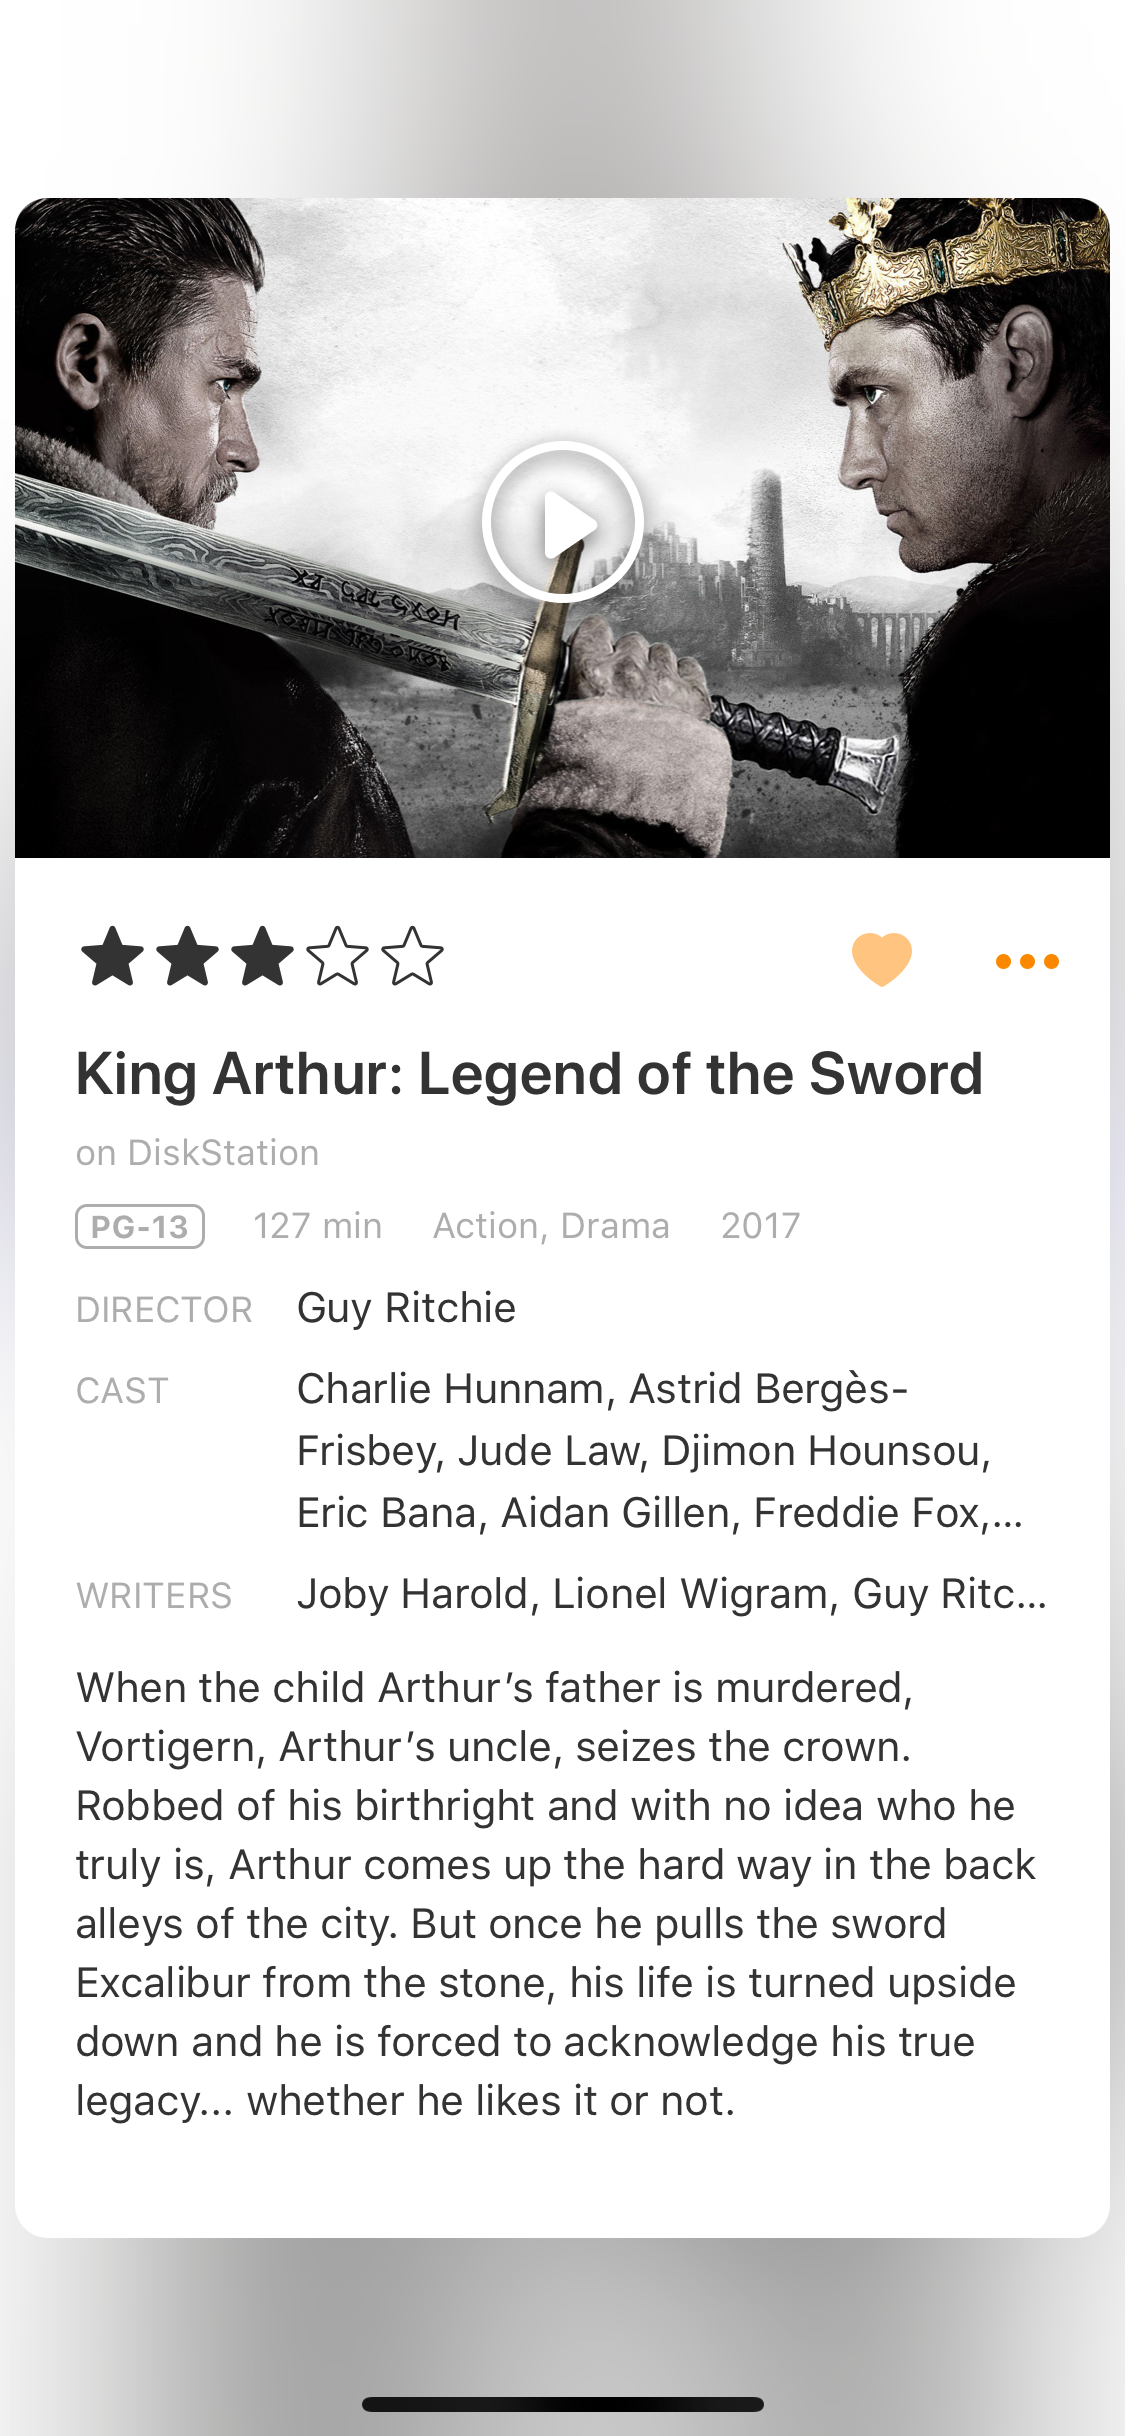This screenshot has width=1125, height=2436.
Task: Tap the plot synopsis paragraph
Action: [556, 1894]
